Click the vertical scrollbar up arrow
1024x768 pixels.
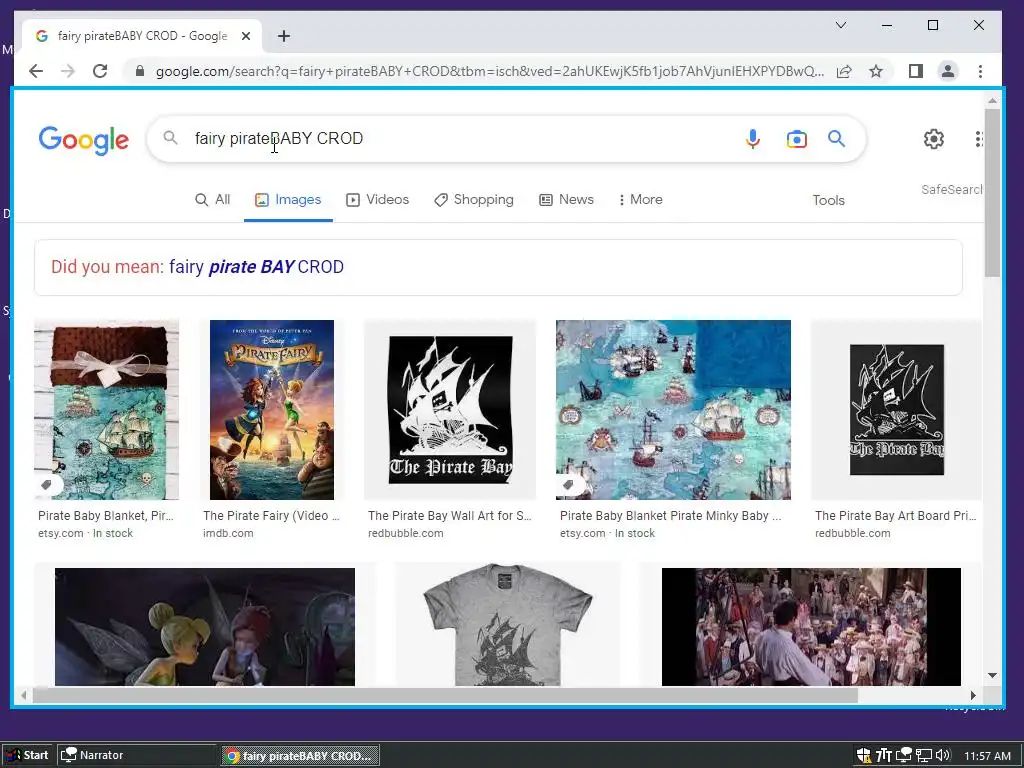point(993,101)
